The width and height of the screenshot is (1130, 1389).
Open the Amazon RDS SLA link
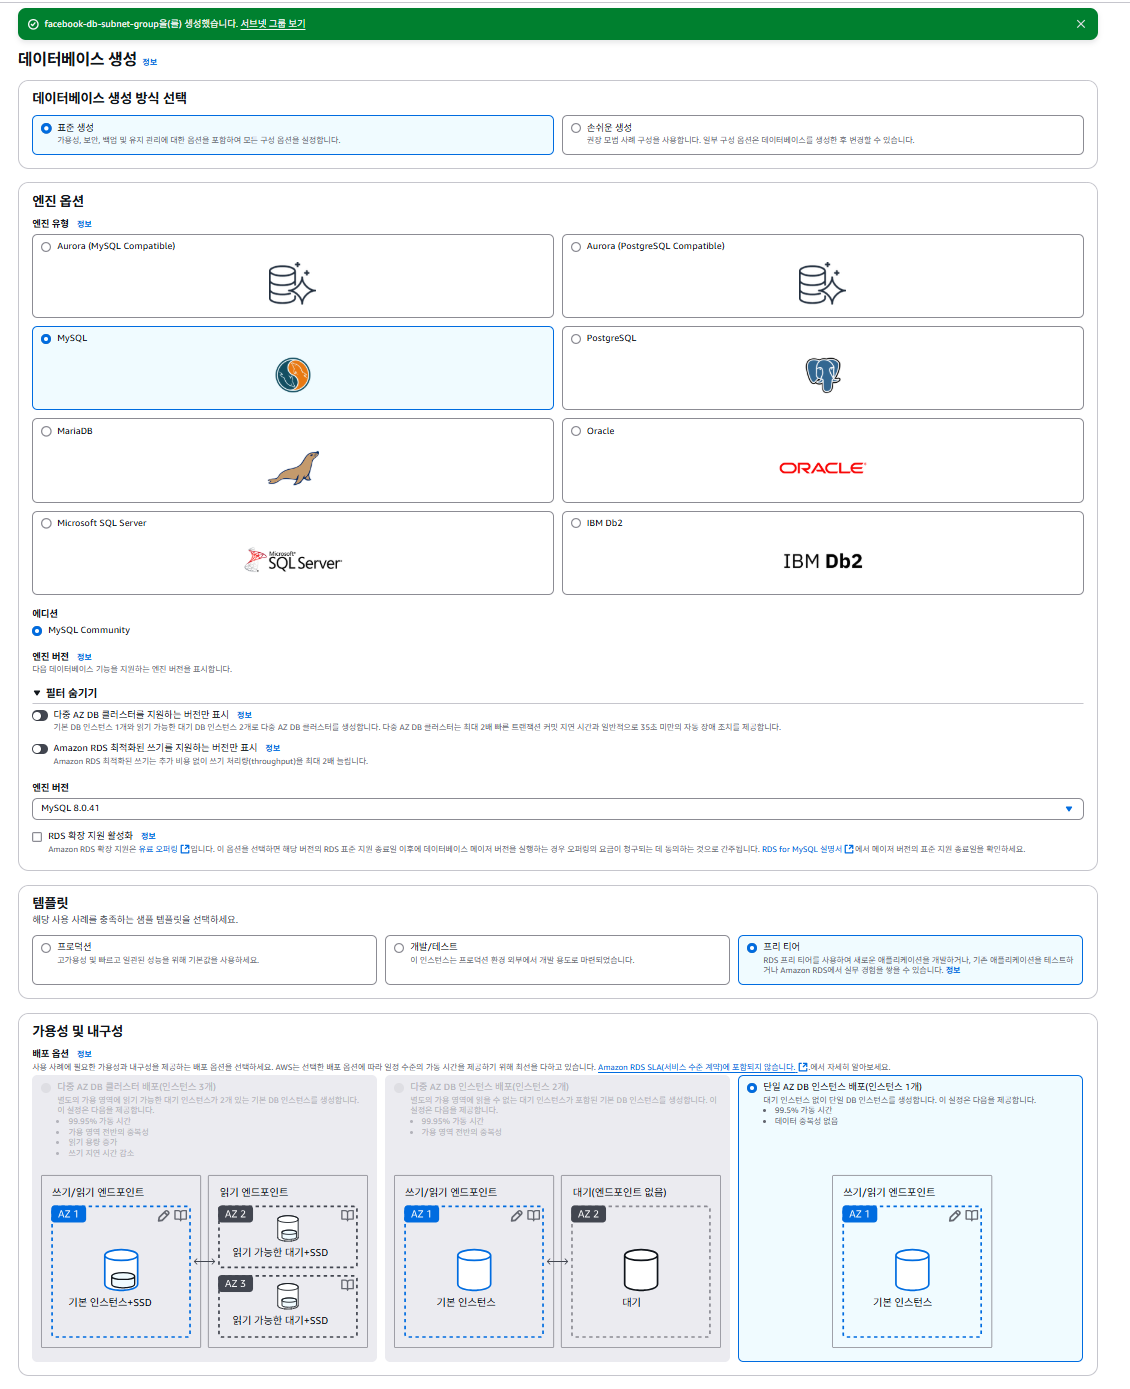702,1068
